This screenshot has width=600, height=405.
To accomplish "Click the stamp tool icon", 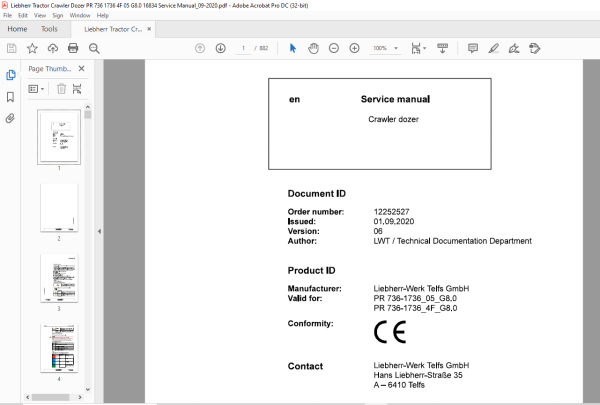I will [535, 48].
